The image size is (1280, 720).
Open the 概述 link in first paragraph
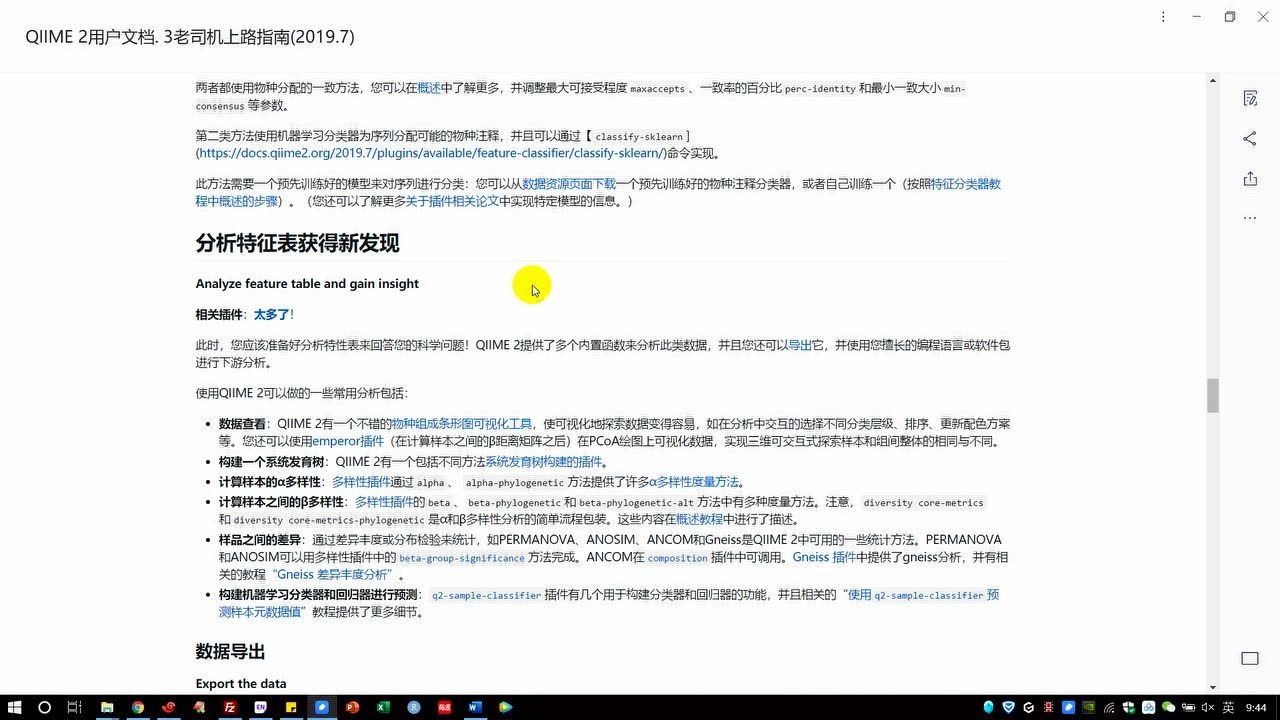click(429, 88)
